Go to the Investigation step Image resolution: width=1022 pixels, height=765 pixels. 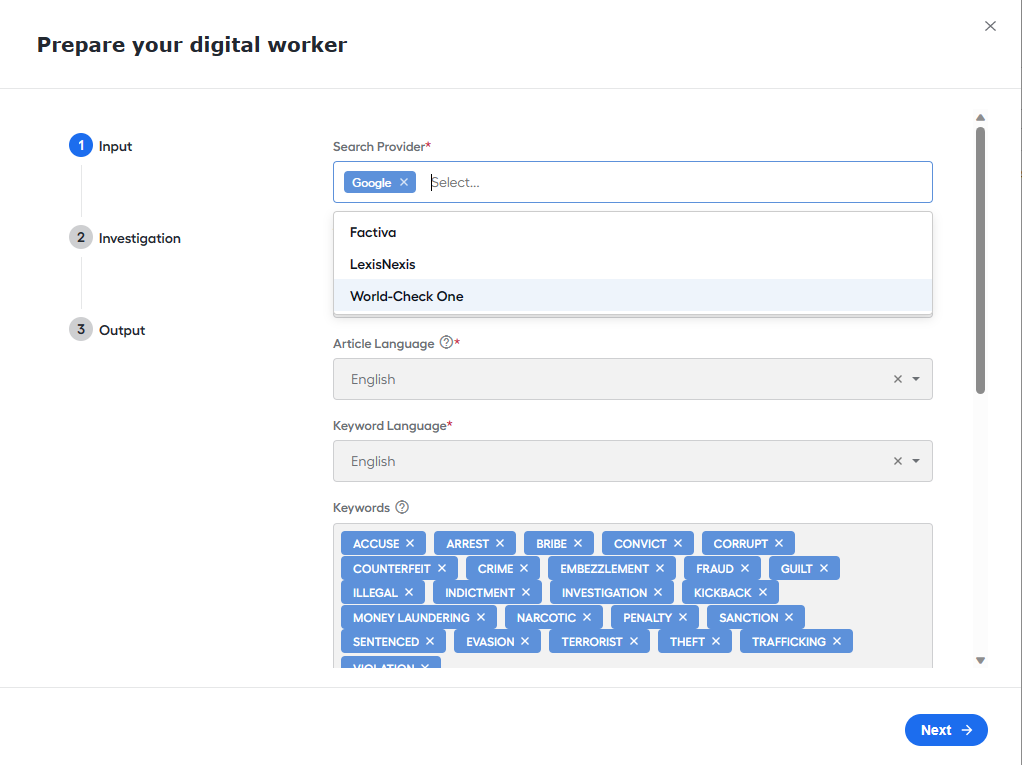pyautogui.click(x=139, y=238)
